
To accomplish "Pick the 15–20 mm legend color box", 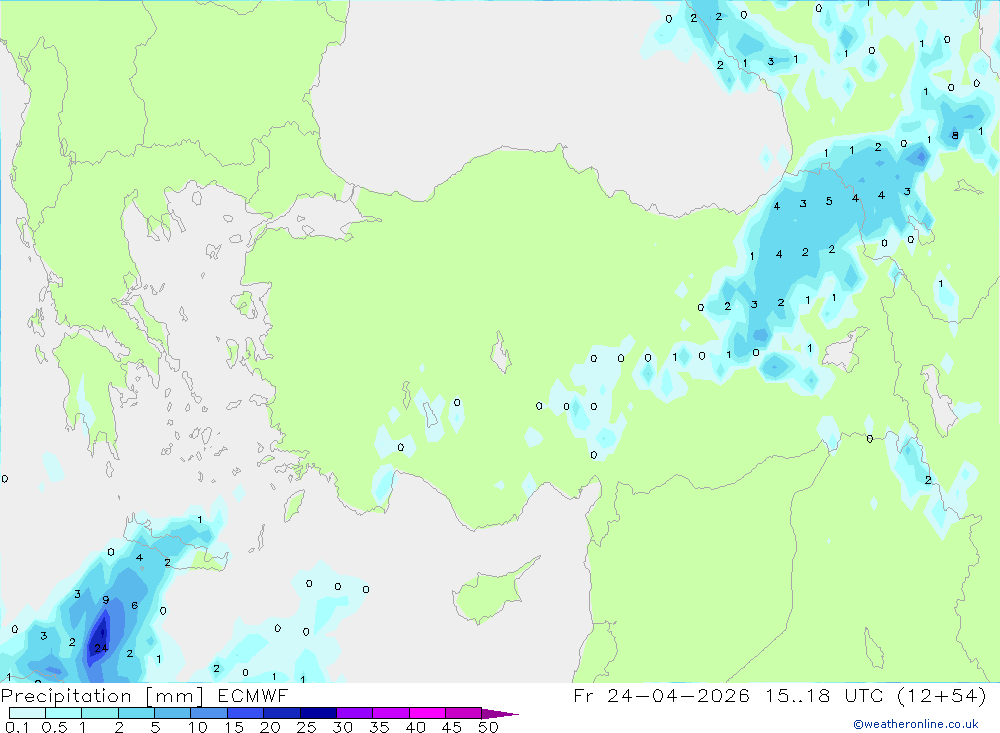I will 246,713.
